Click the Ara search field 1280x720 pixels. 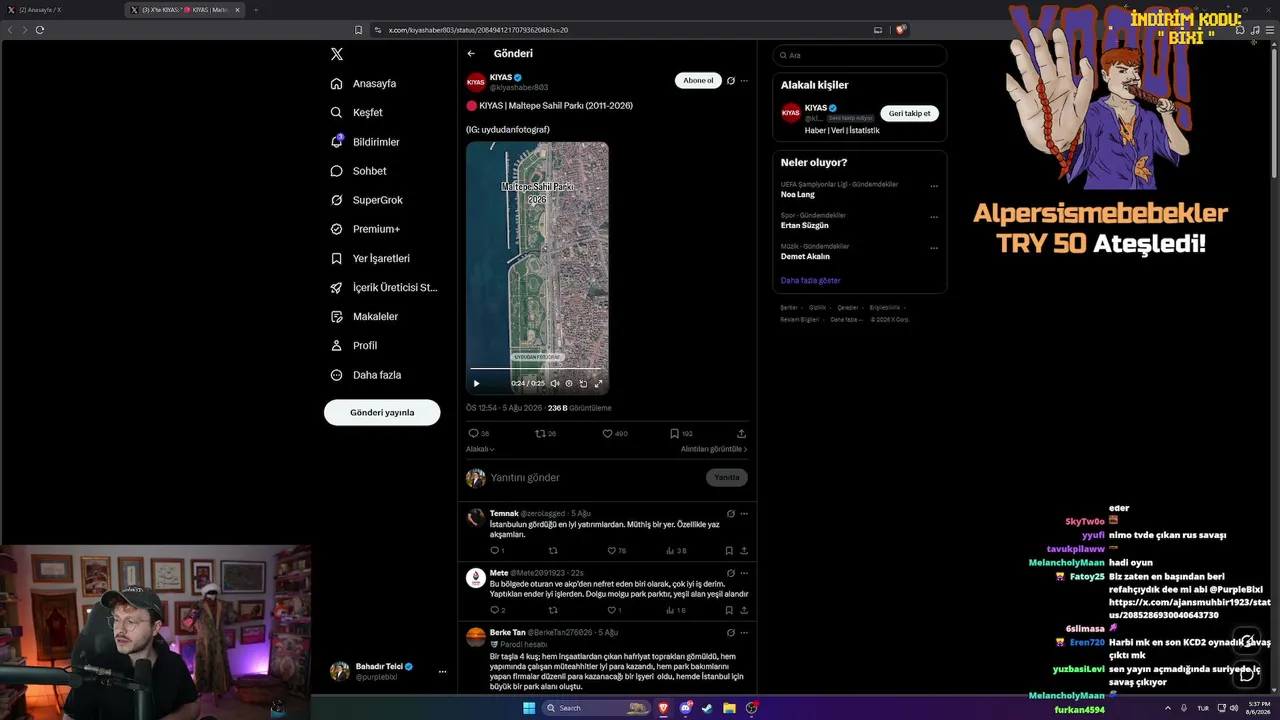860,55
